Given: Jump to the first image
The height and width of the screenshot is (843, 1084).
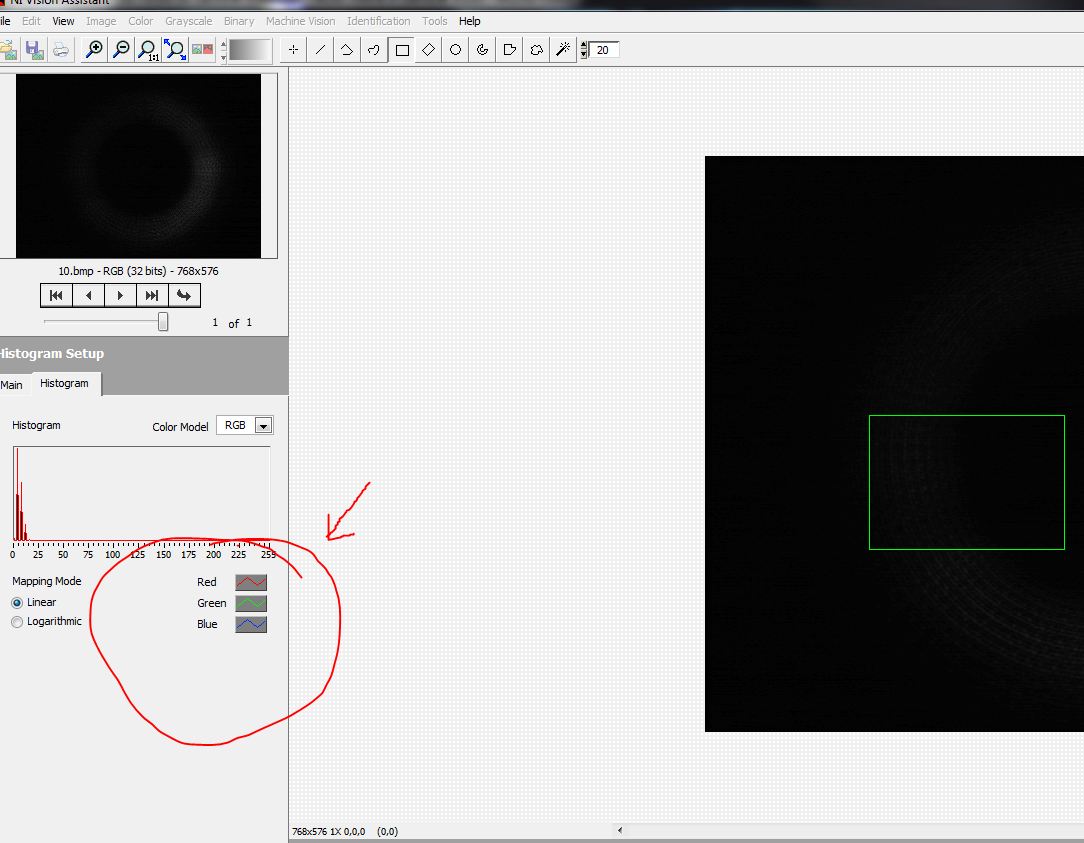Looking at the screenshot, I should [x=57, y=295].
